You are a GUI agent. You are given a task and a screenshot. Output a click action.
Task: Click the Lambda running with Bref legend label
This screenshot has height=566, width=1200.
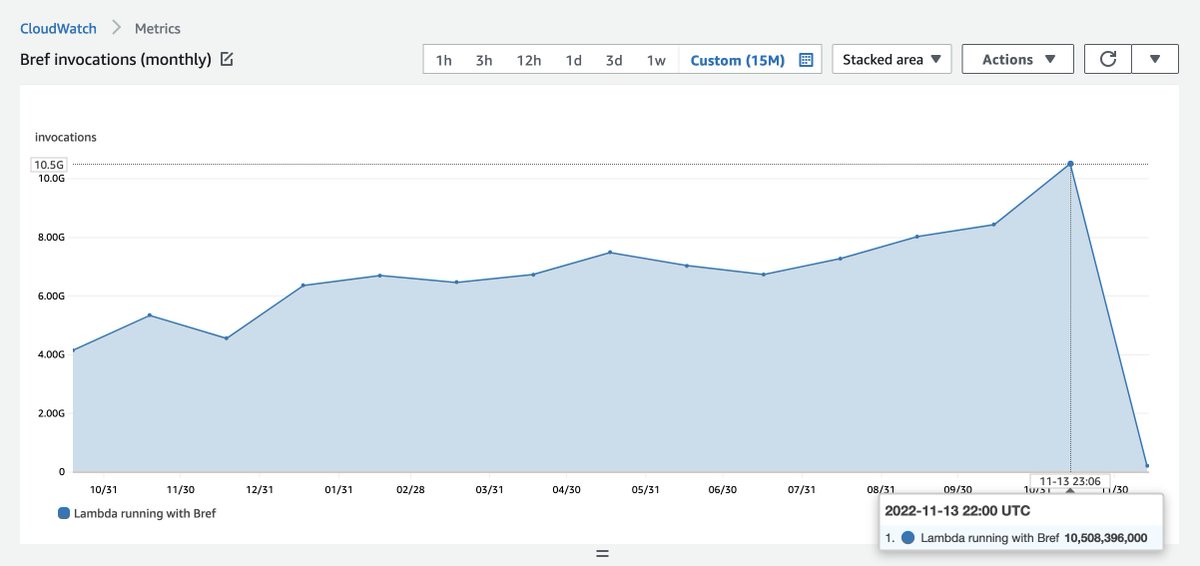[145, 513]
